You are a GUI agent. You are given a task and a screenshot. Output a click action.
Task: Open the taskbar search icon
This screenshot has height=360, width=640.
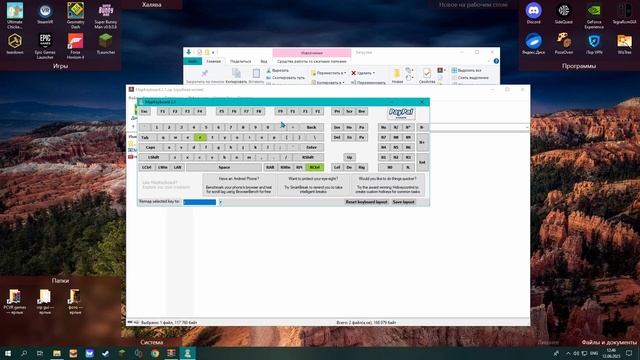tap(24, 353)
